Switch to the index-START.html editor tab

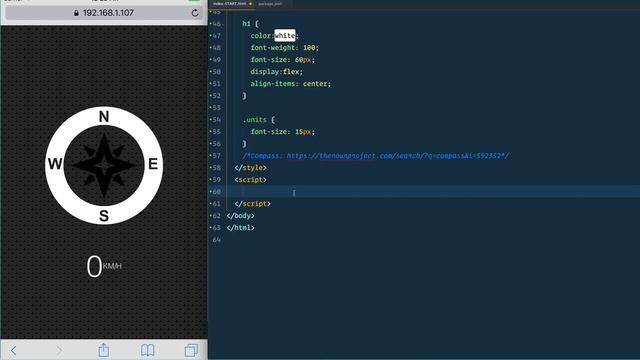pyautogui.click(x=230, y=4)
